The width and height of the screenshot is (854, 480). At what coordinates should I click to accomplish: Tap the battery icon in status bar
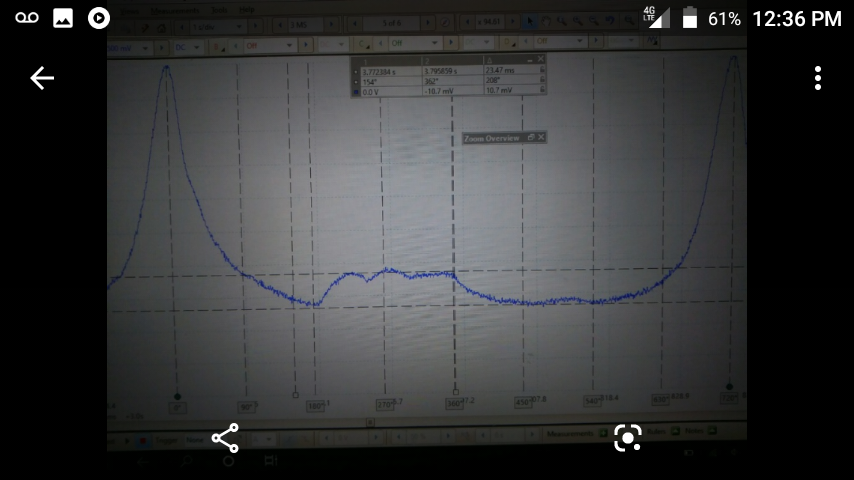click(689, 18)
